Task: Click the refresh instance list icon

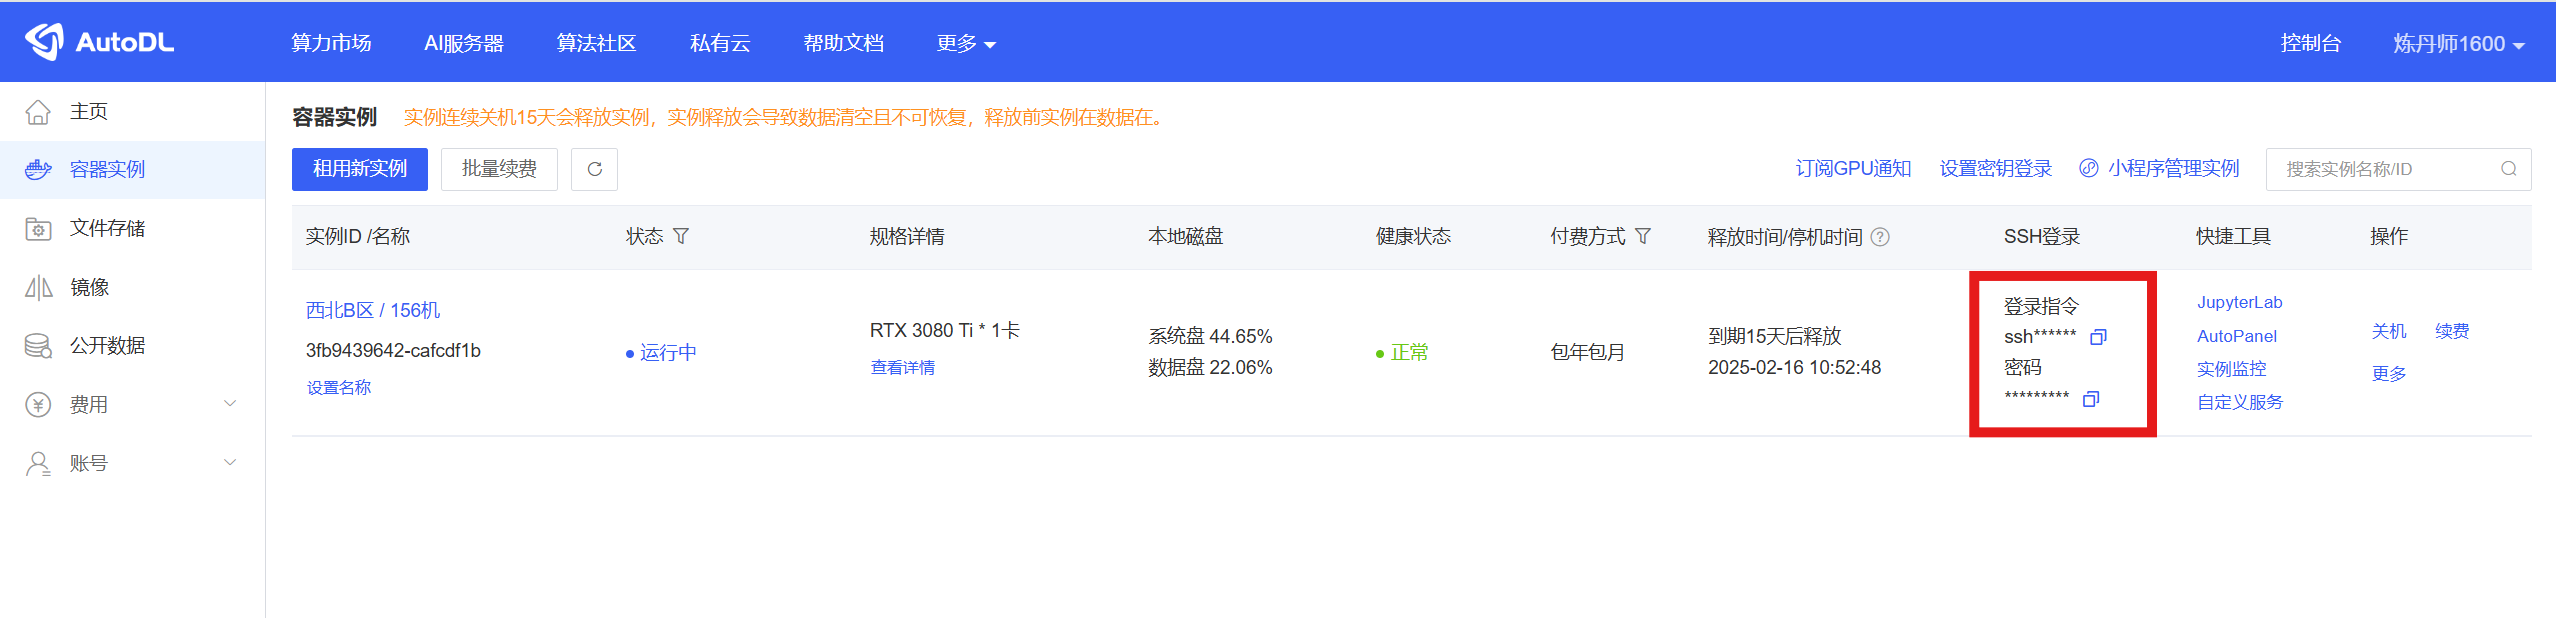Action: (594, 169)
